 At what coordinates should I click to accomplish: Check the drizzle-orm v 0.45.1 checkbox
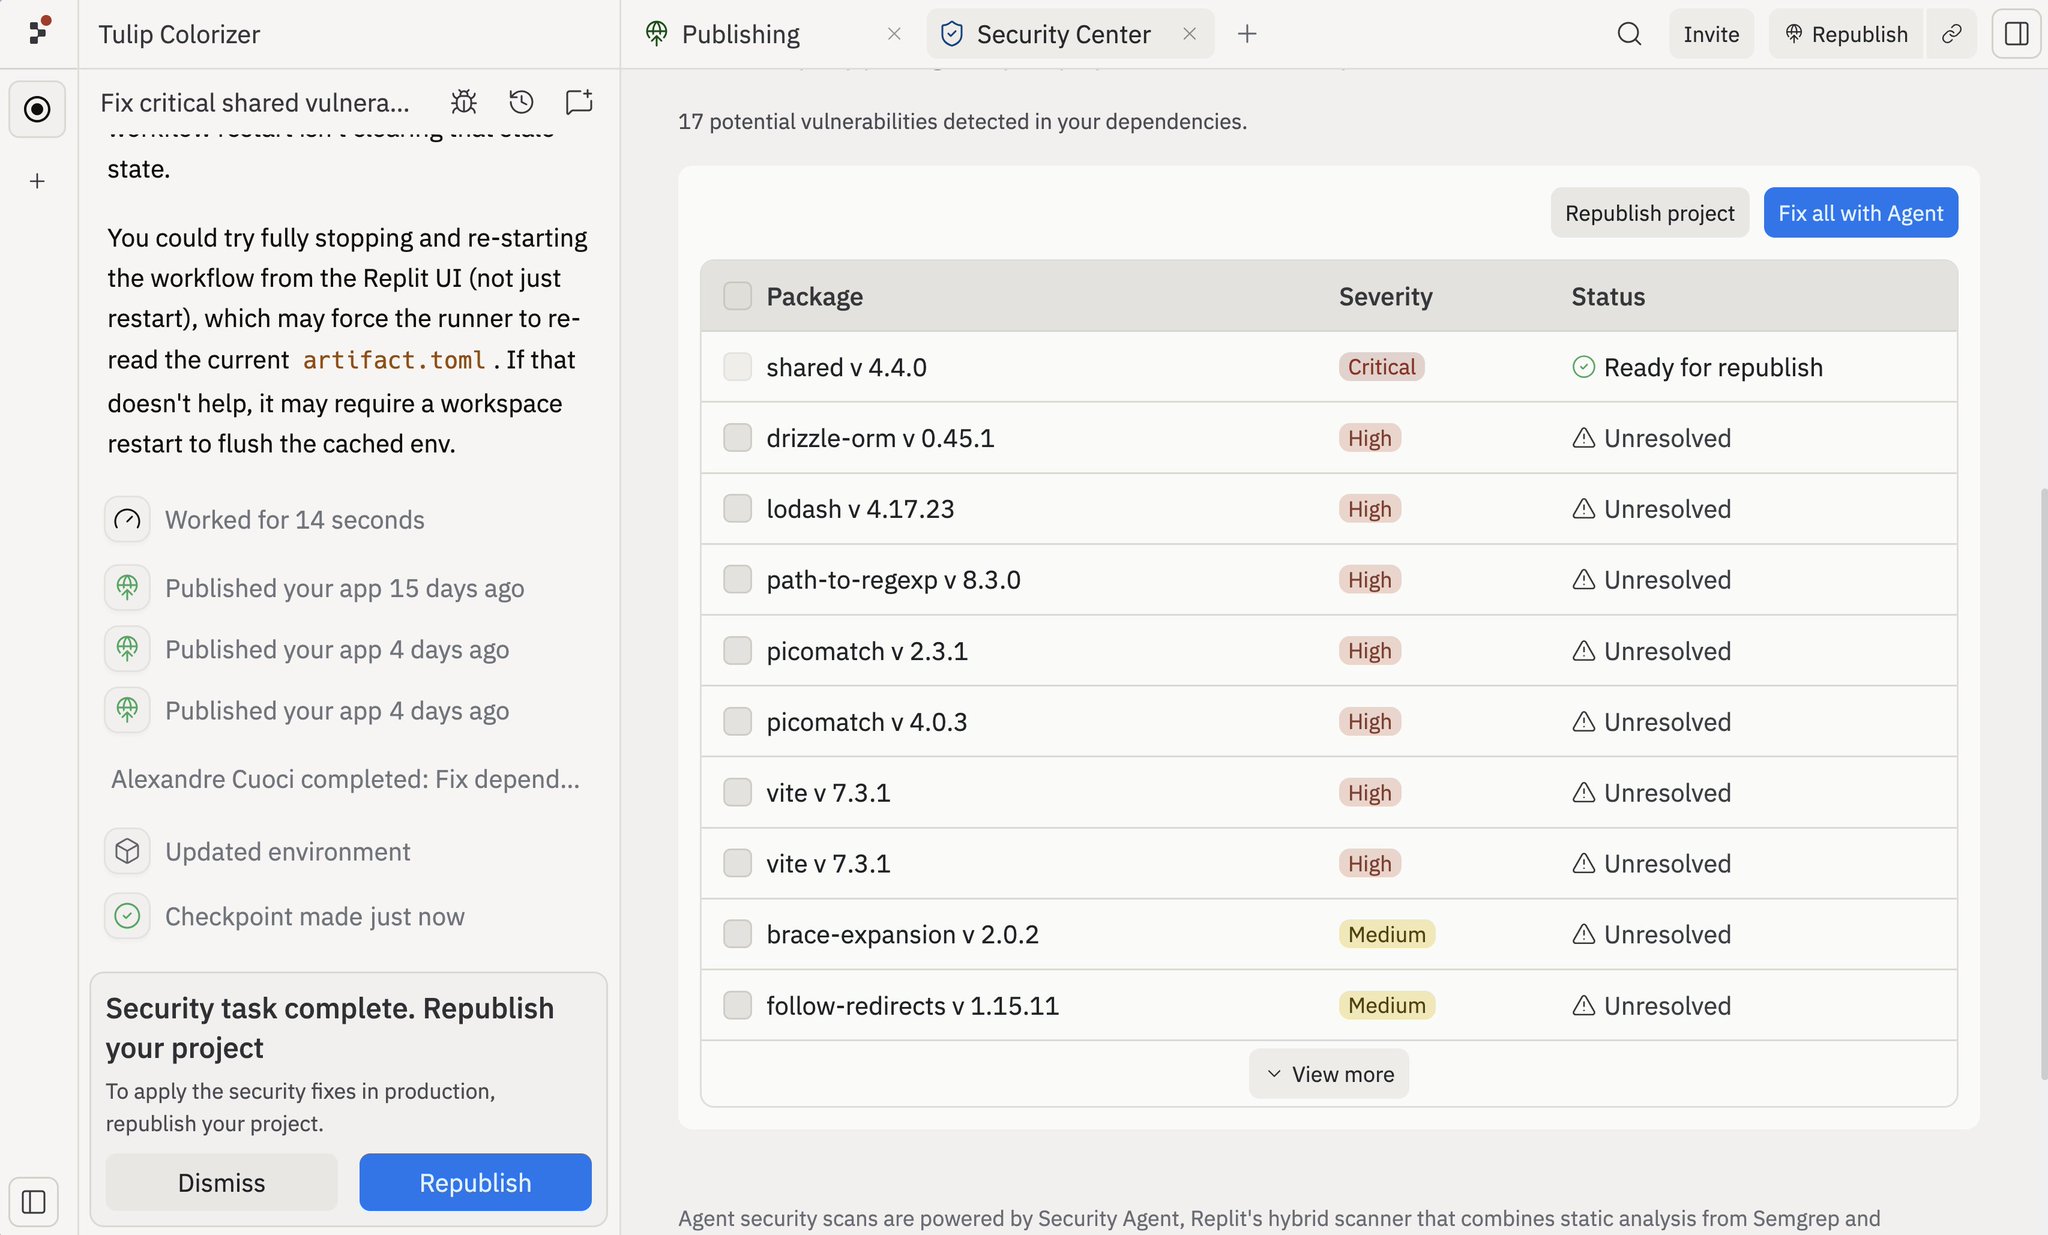point(737,438)
